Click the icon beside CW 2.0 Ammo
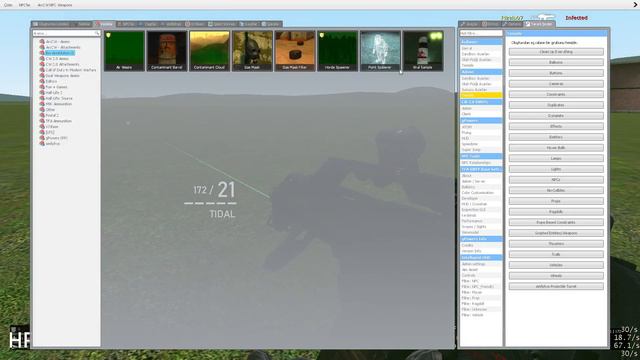The width and height of the screenshot is (640, 360). click(42, 59)
